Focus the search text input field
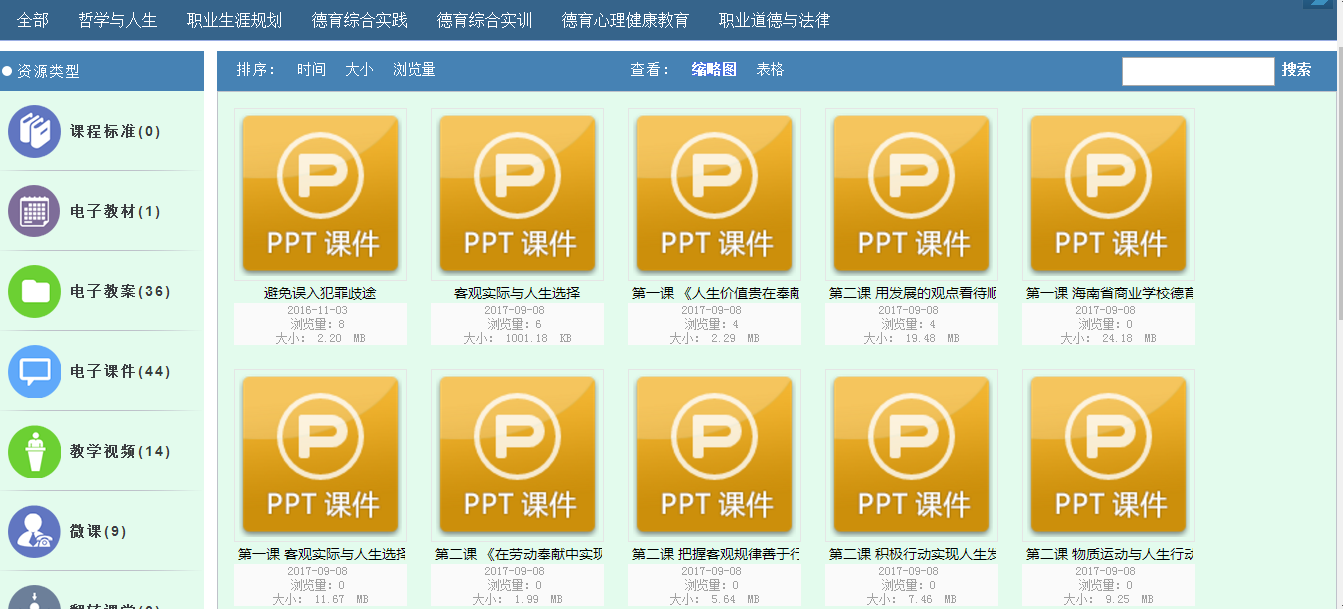The image size is (1343, 609). (1197, 71)
